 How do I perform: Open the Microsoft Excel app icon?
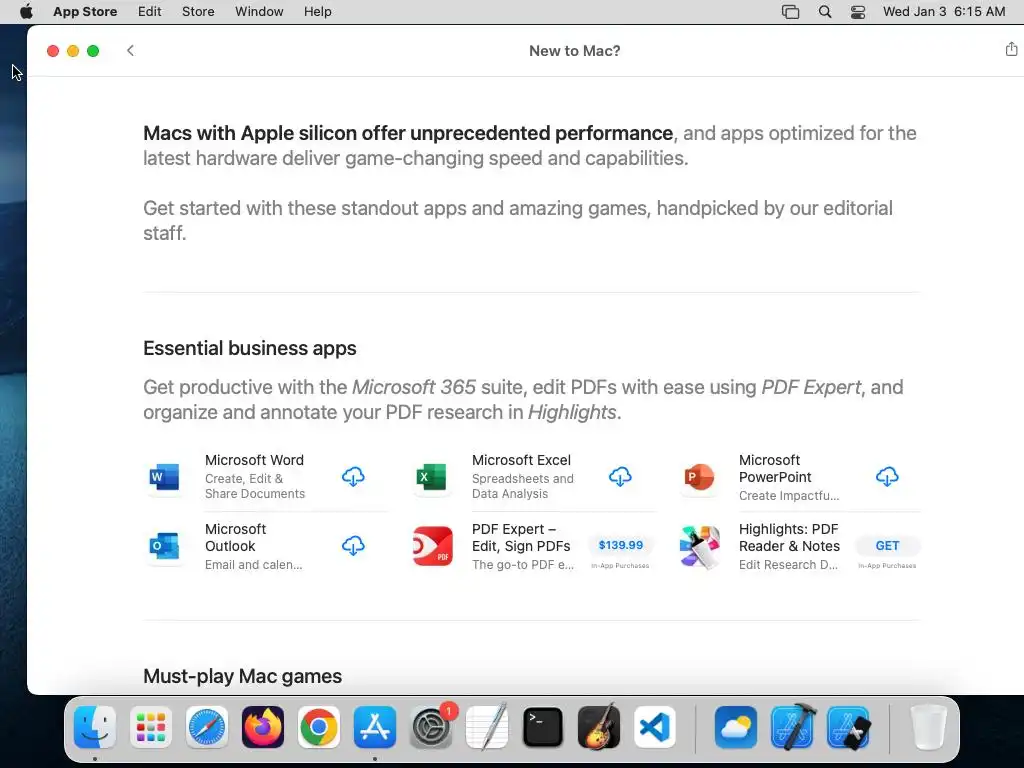tap(432, 477)
